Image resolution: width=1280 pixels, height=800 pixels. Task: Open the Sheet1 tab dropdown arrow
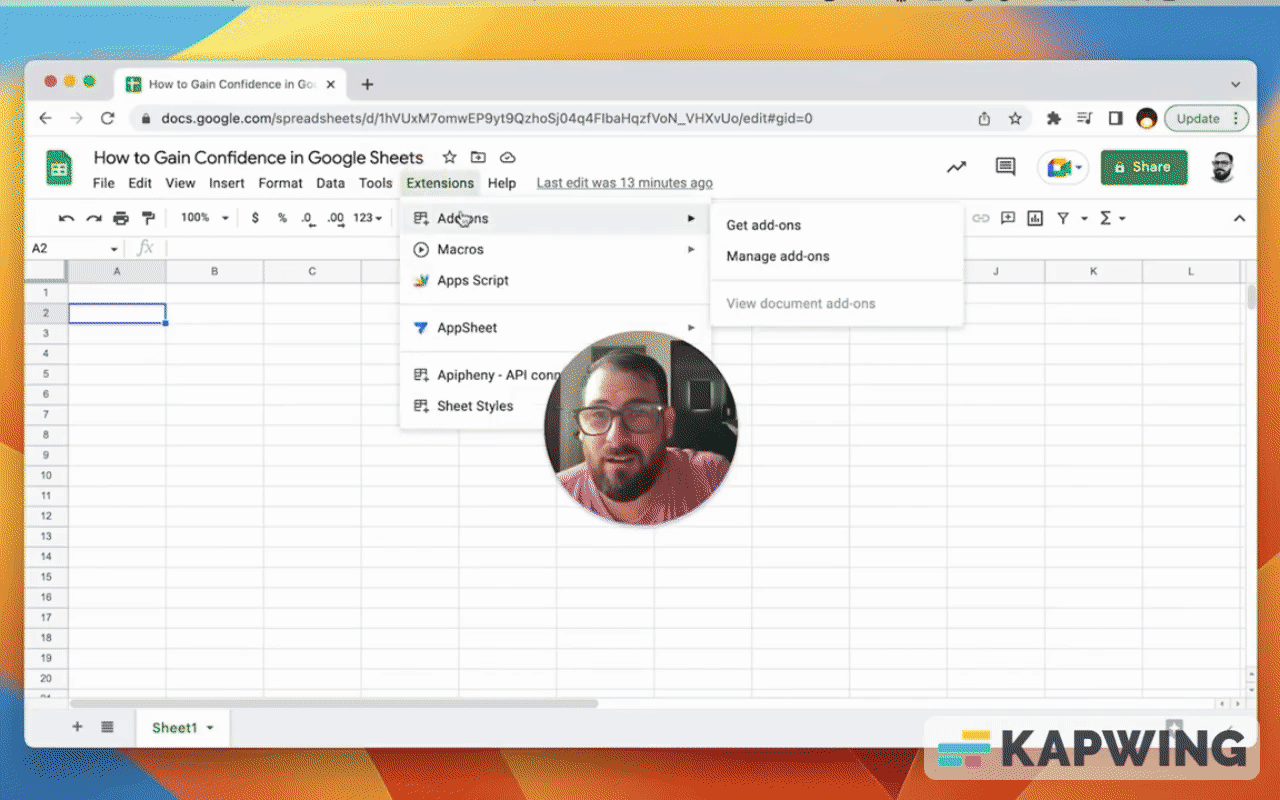(210, 728)
